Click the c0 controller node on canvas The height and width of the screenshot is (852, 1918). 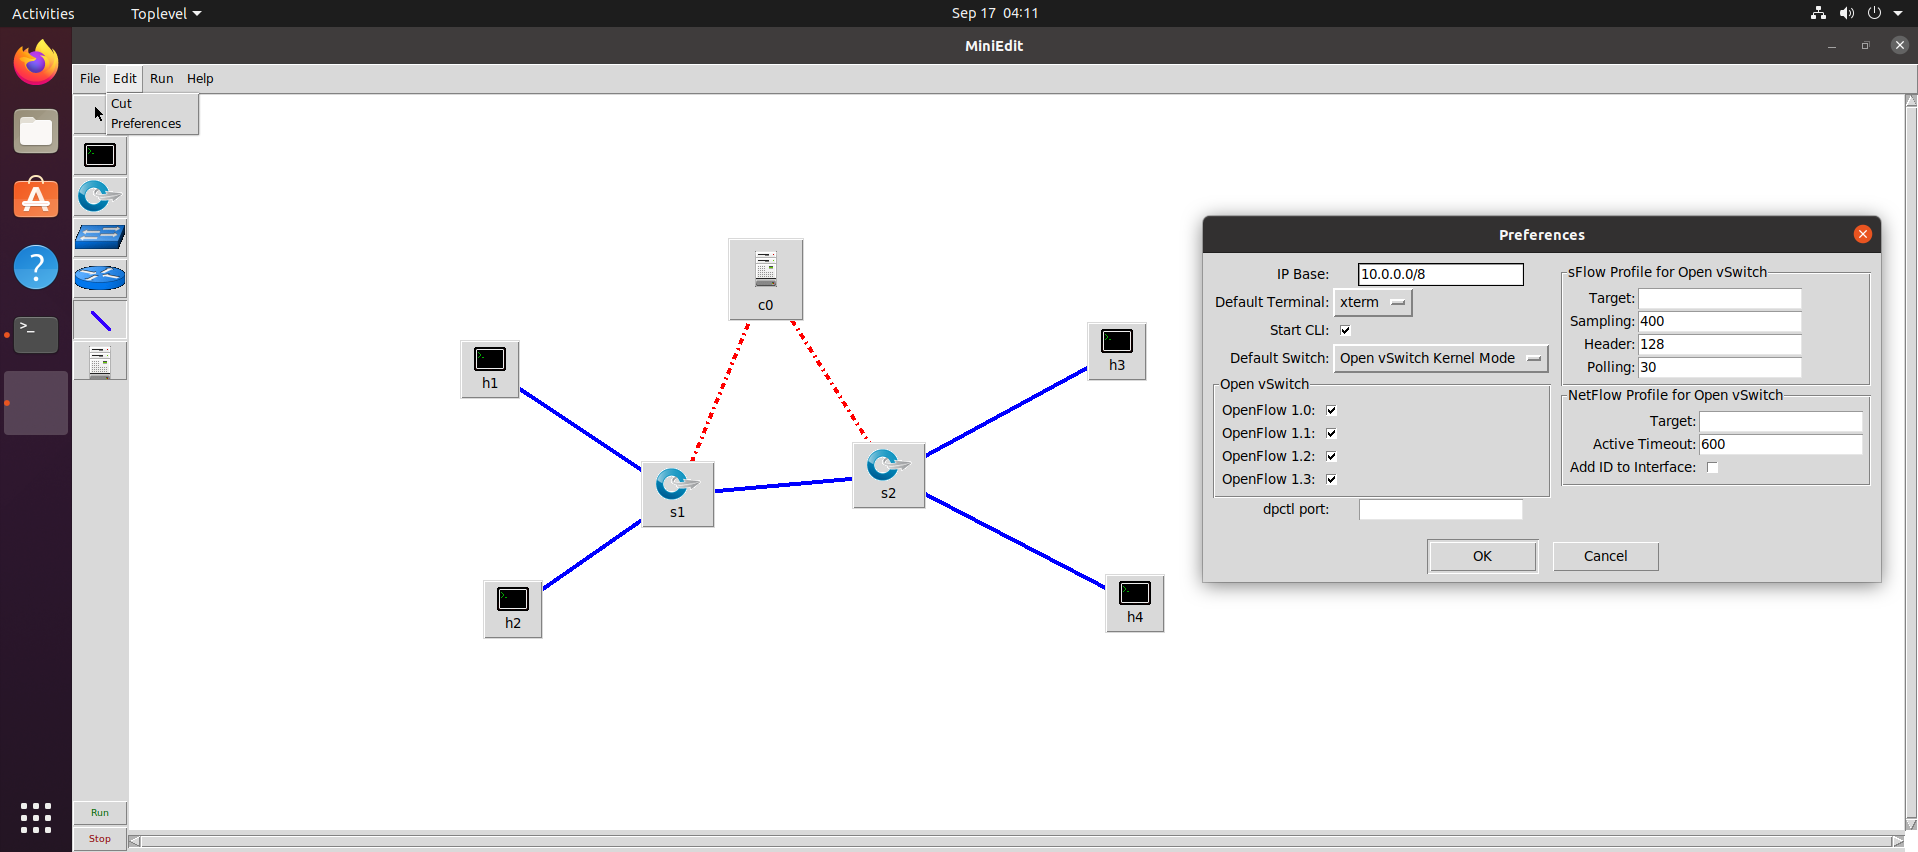(x=766, y=279)
